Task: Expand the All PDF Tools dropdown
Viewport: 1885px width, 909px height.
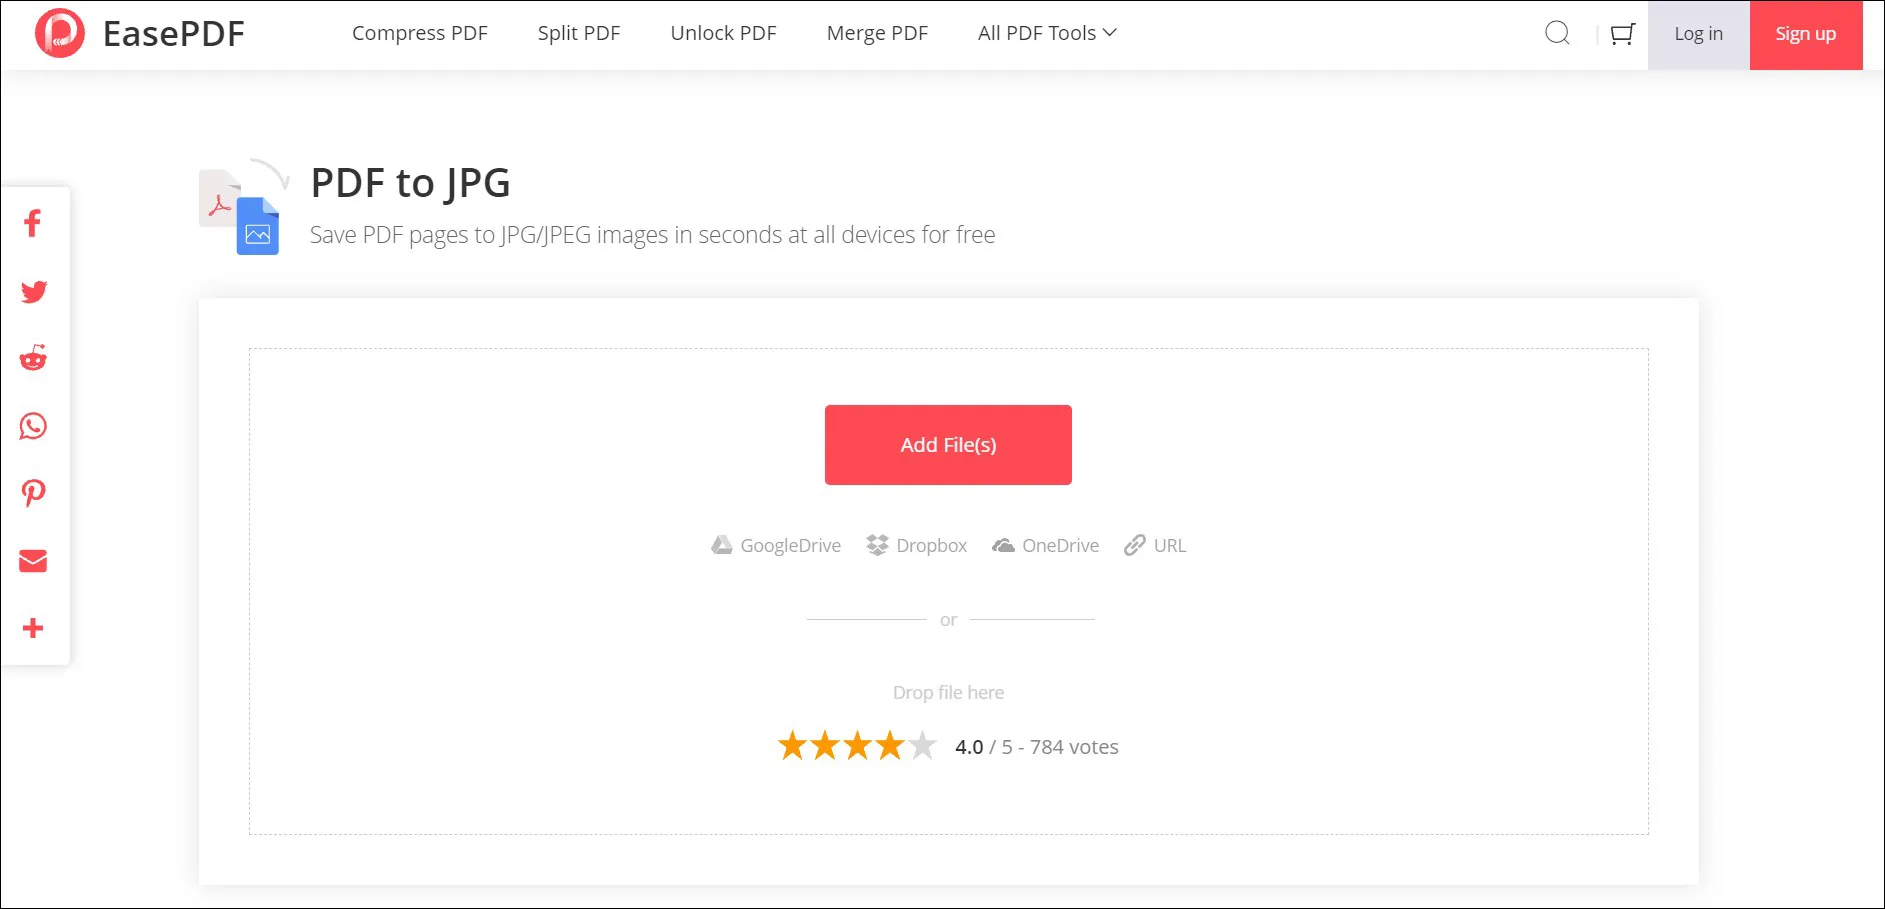Action: (1047, 34)
